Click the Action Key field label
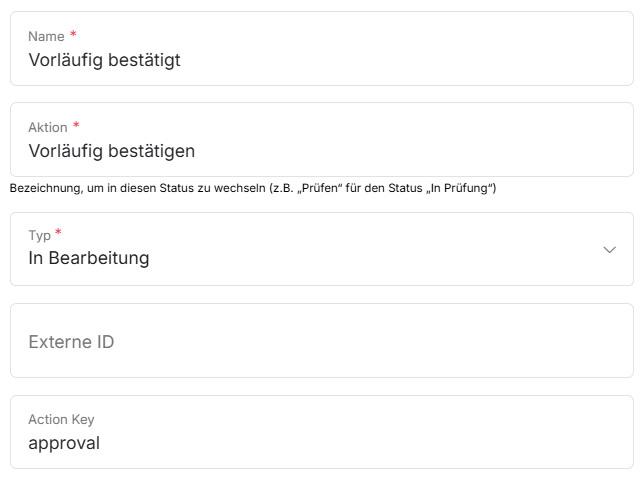644x484 pixels. click(61, 420)
